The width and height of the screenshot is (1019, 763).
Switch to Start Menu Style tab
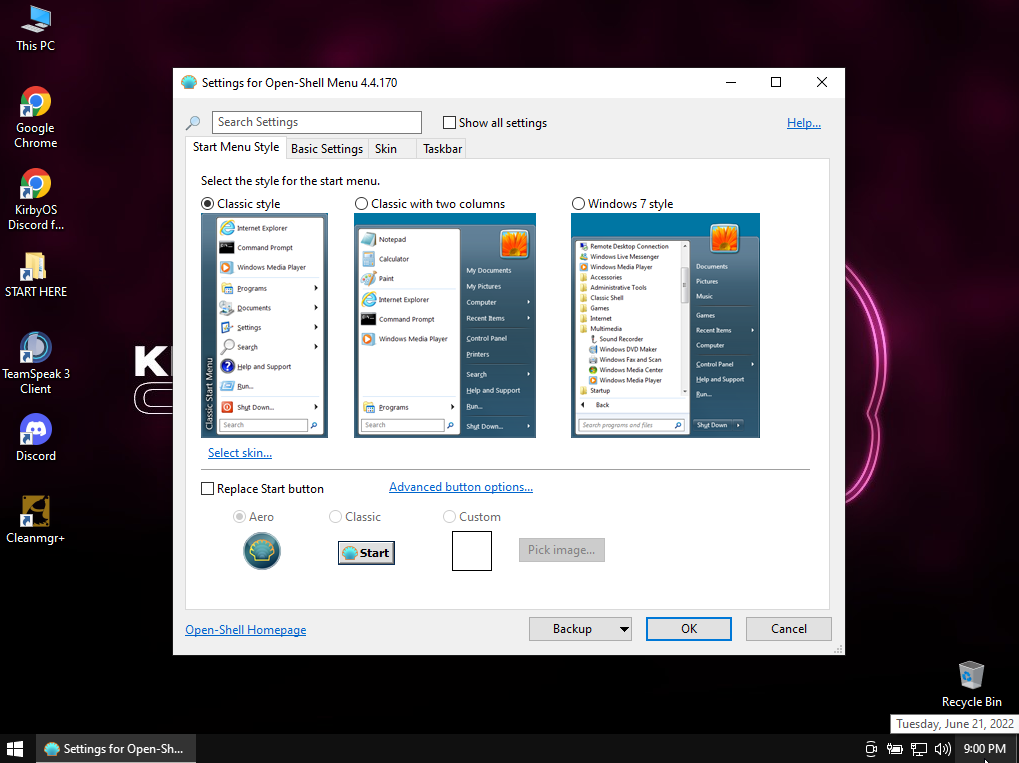pyautogui.click(x=236, y=147)
